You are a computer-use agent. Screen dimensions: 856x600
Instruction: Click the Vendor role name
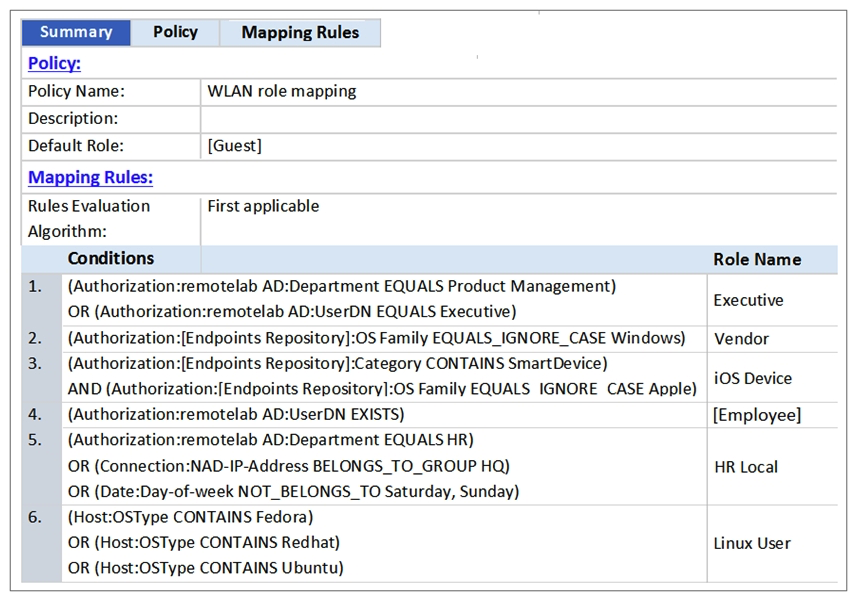(x=741, y=339)
